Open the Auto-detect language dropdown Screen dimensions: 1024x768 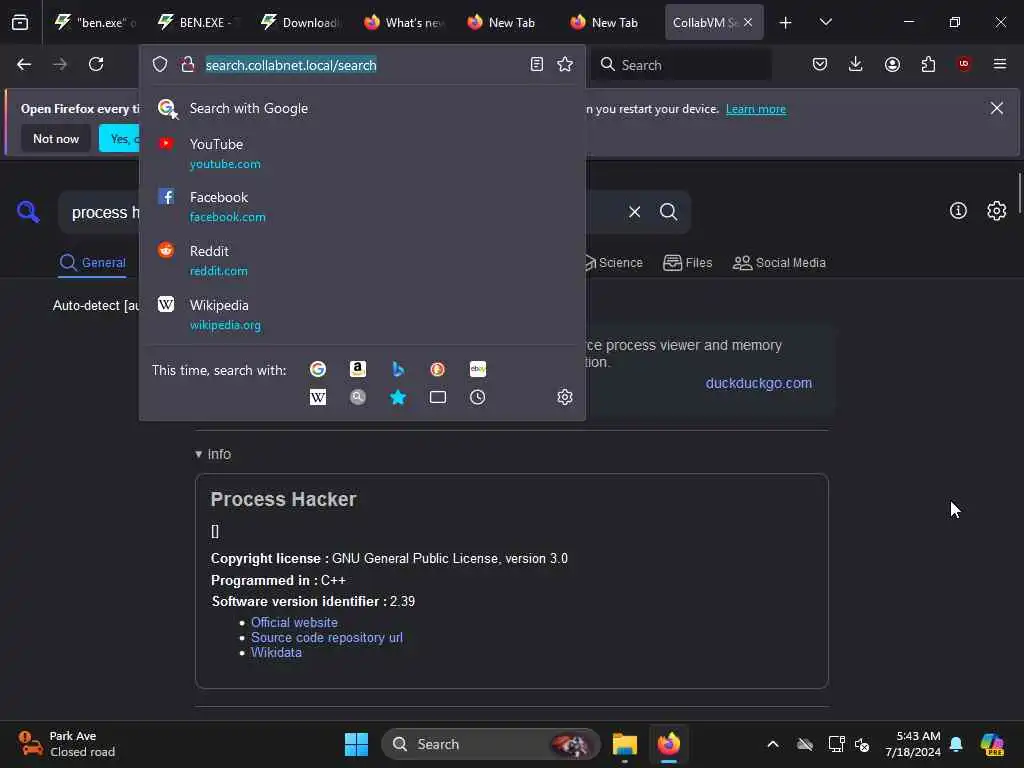pos(96,306)
